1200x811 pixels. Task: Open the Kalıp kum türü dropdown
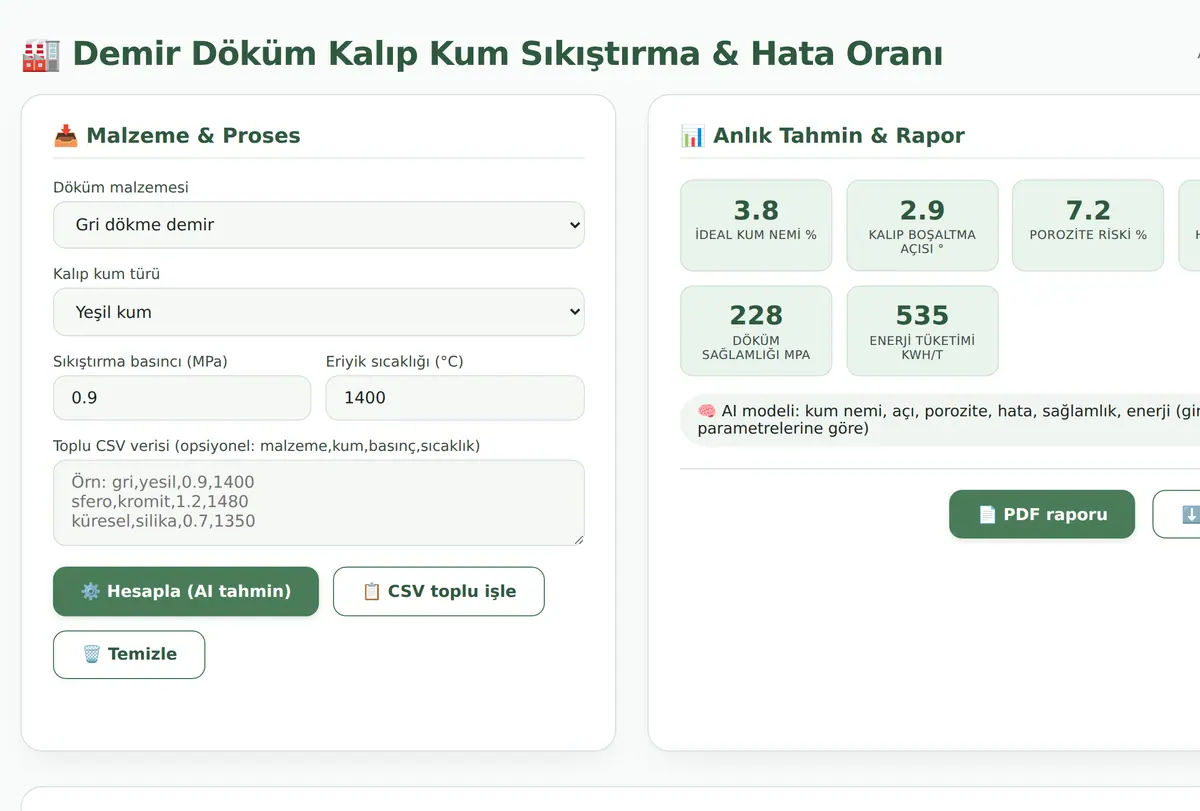click(x=318, y=312)
